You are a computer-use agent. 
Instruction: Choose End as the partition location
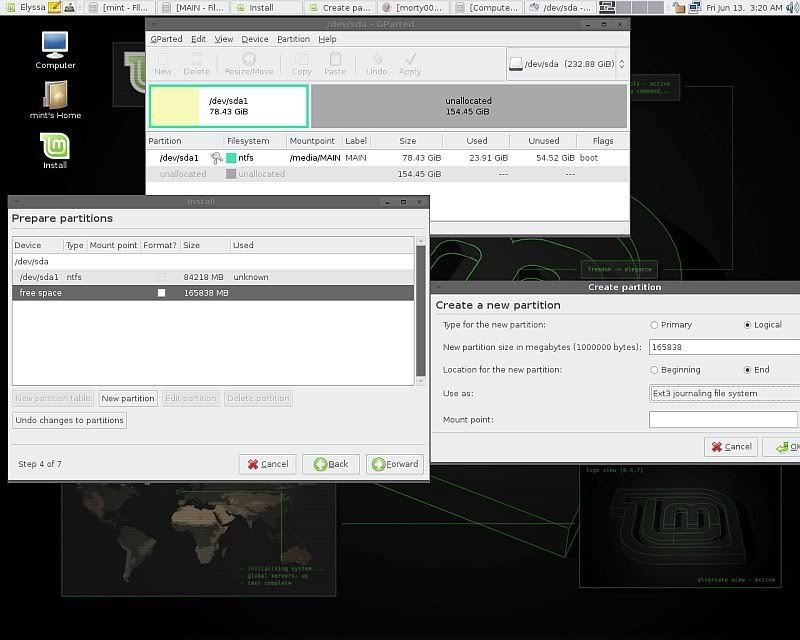pos(747,370)
